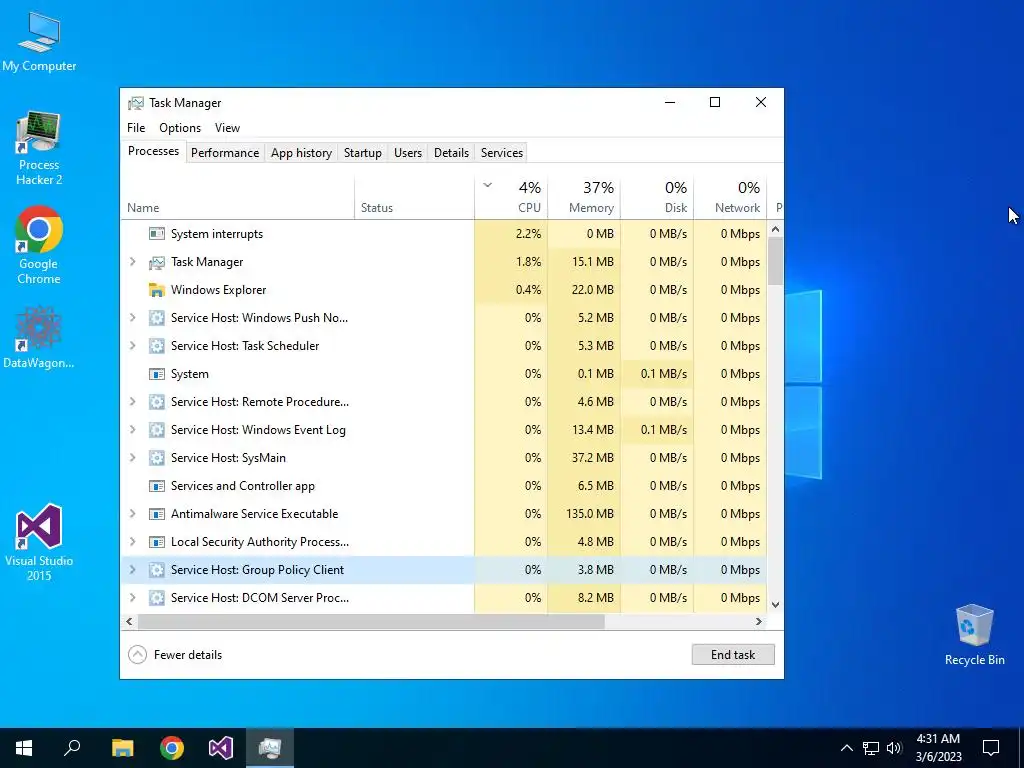Select the DataWagon desktop shortcut
This screenshot has height=768, width=1024.
[x=39, y=338]
